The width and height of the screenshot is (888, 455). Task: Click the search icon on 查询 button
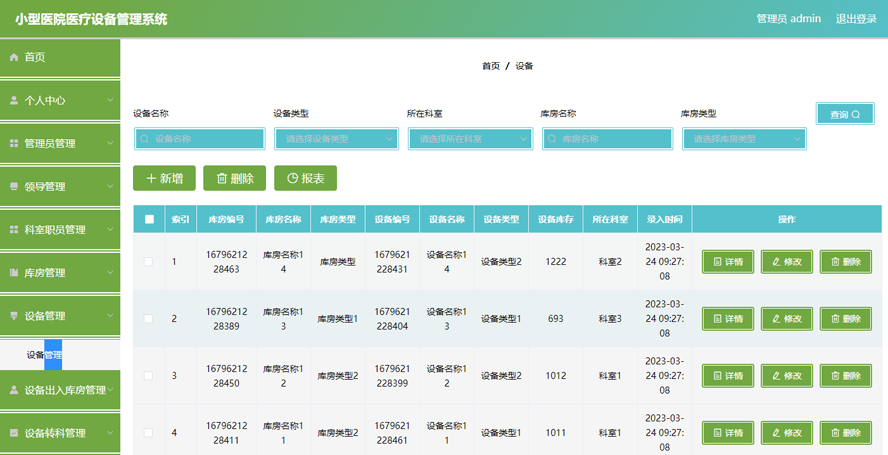click(856, 114)
